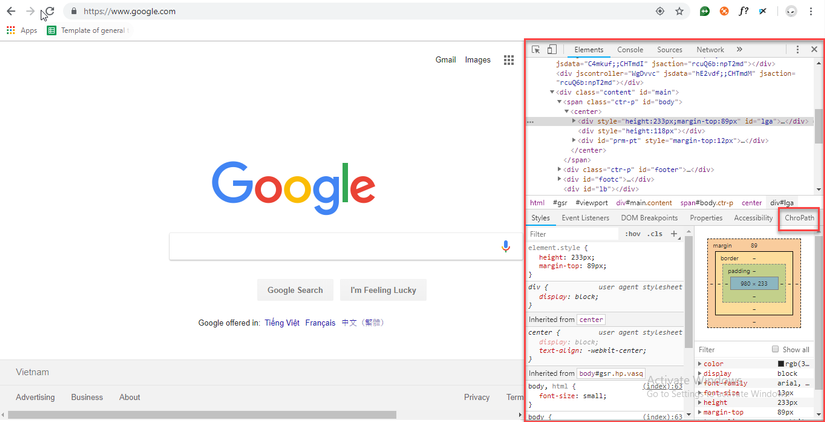This screenshot has width=825, height=422.
Task: Click the browser back arrow
Action: point(11,11)
